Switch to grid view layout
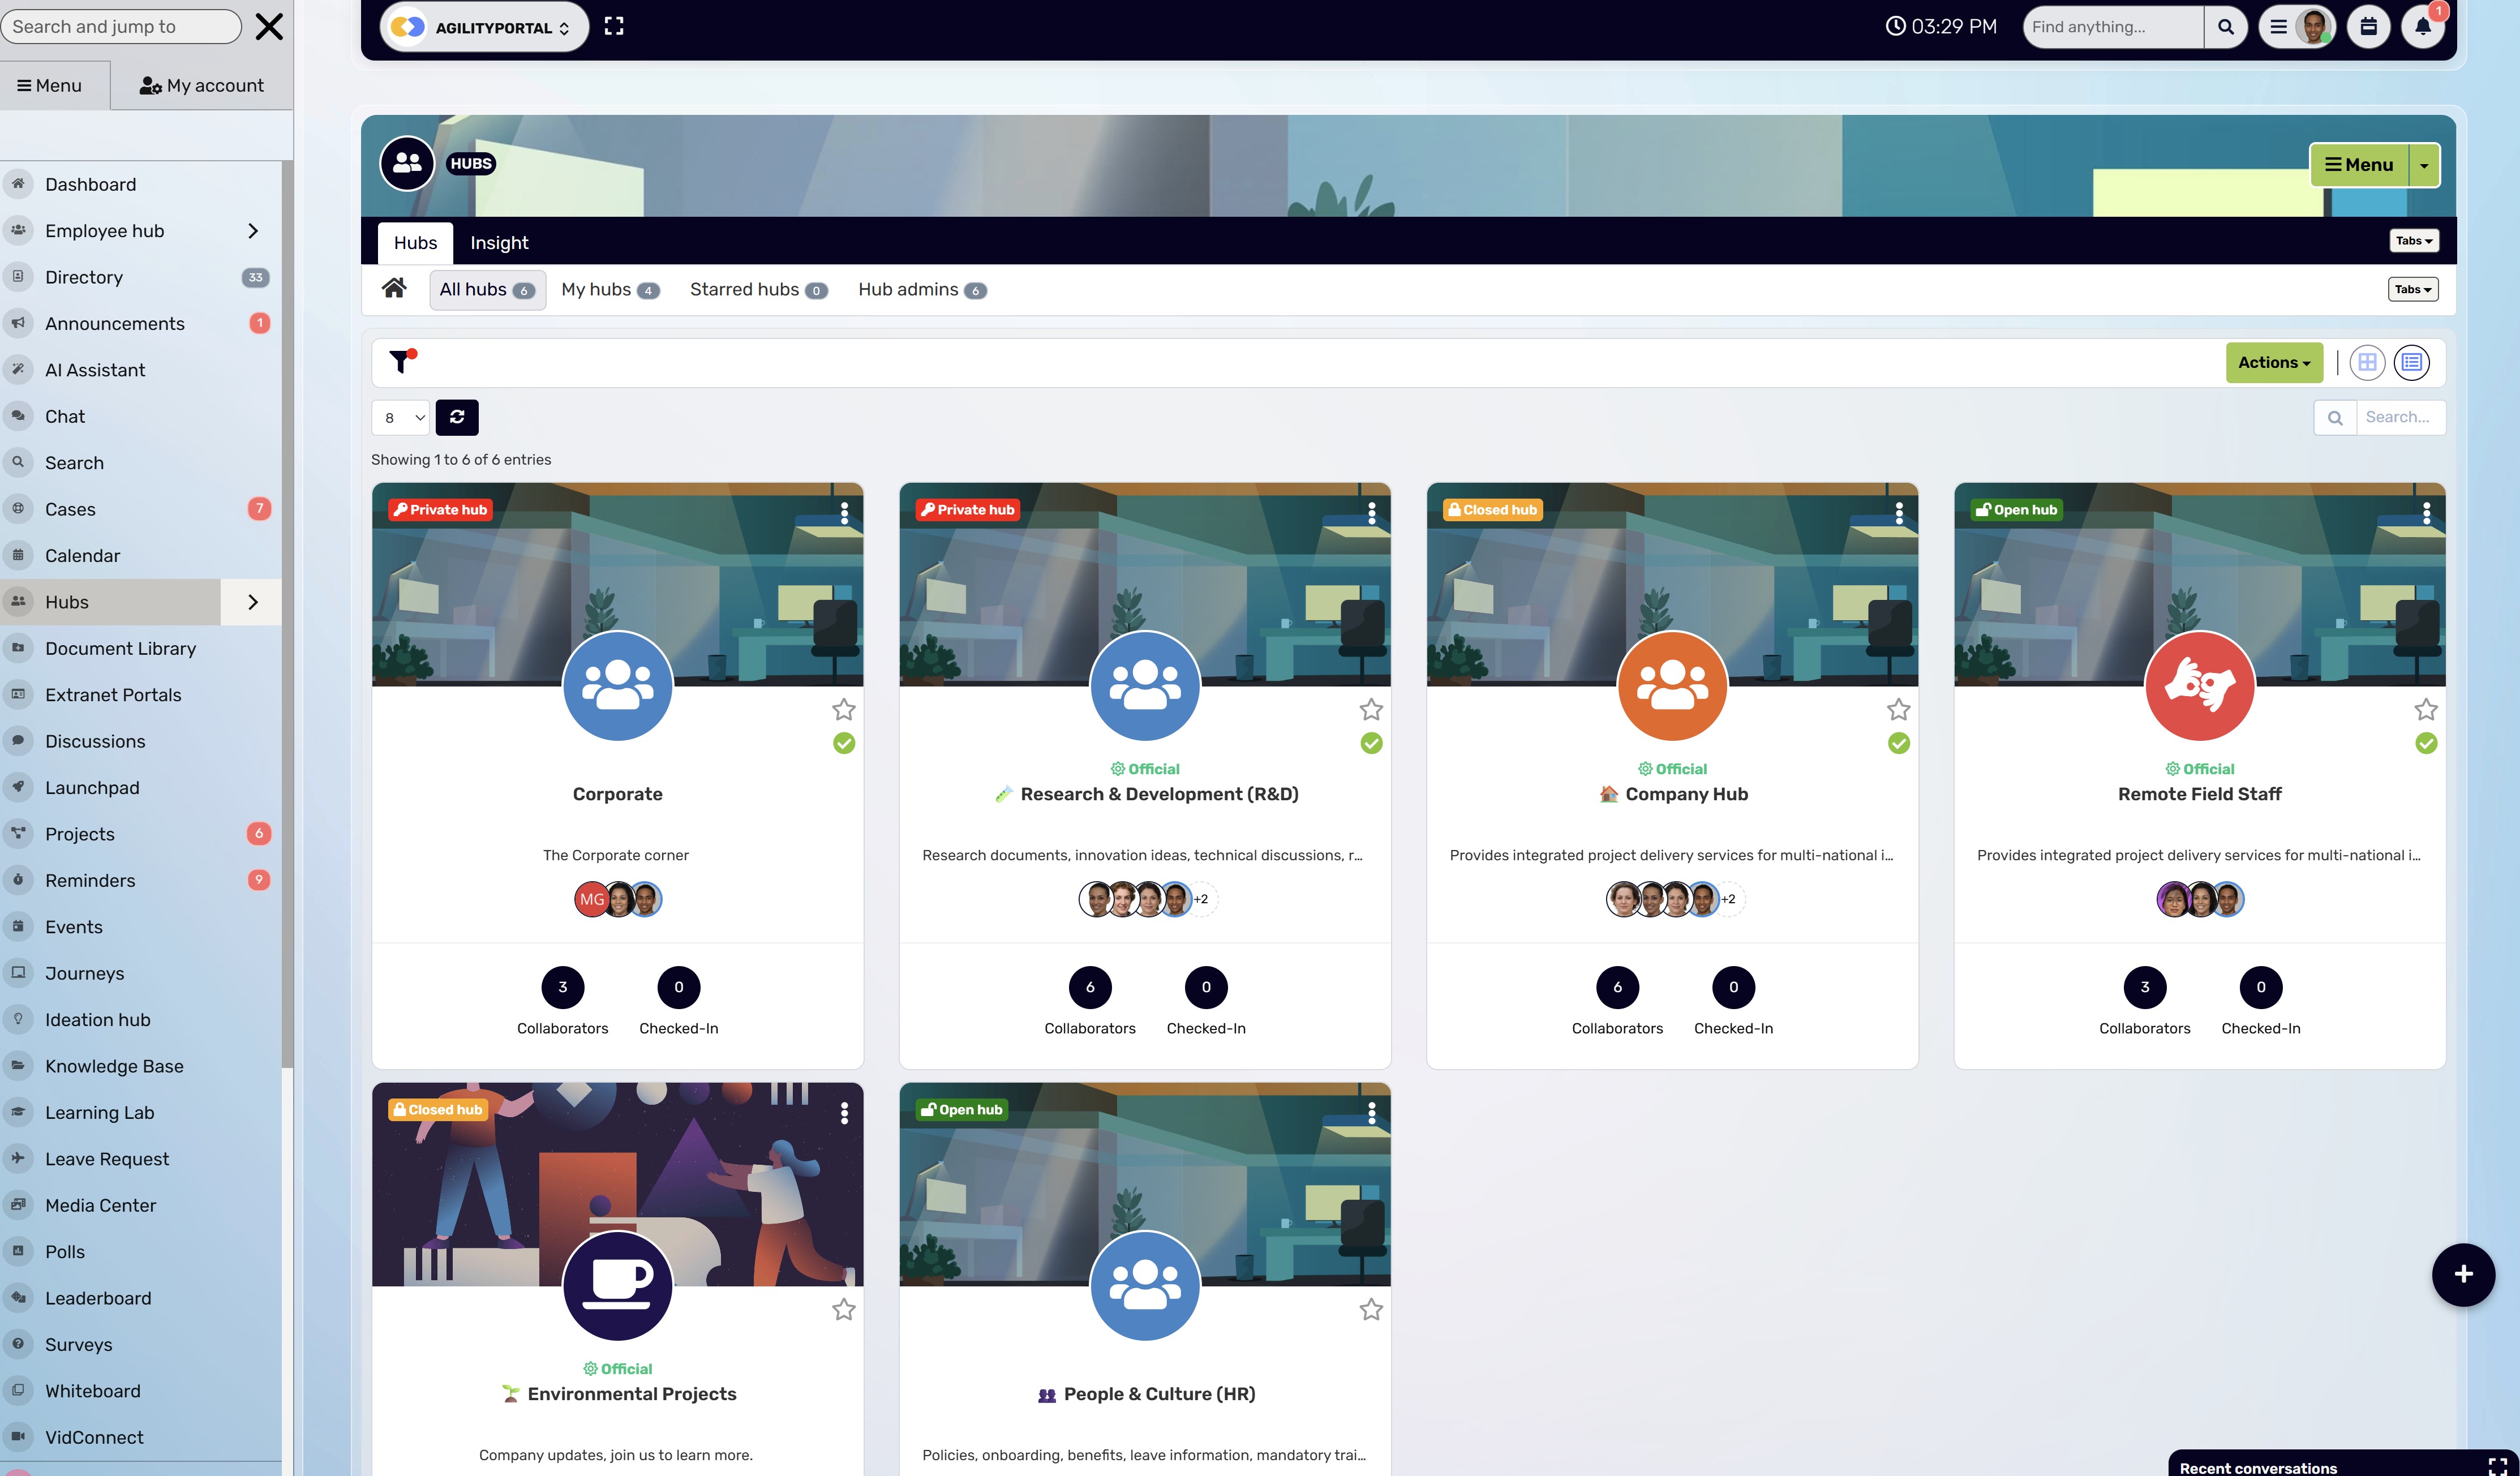The width and height of the screenshot is (2520, 1476). click(x=2366, y=363)
